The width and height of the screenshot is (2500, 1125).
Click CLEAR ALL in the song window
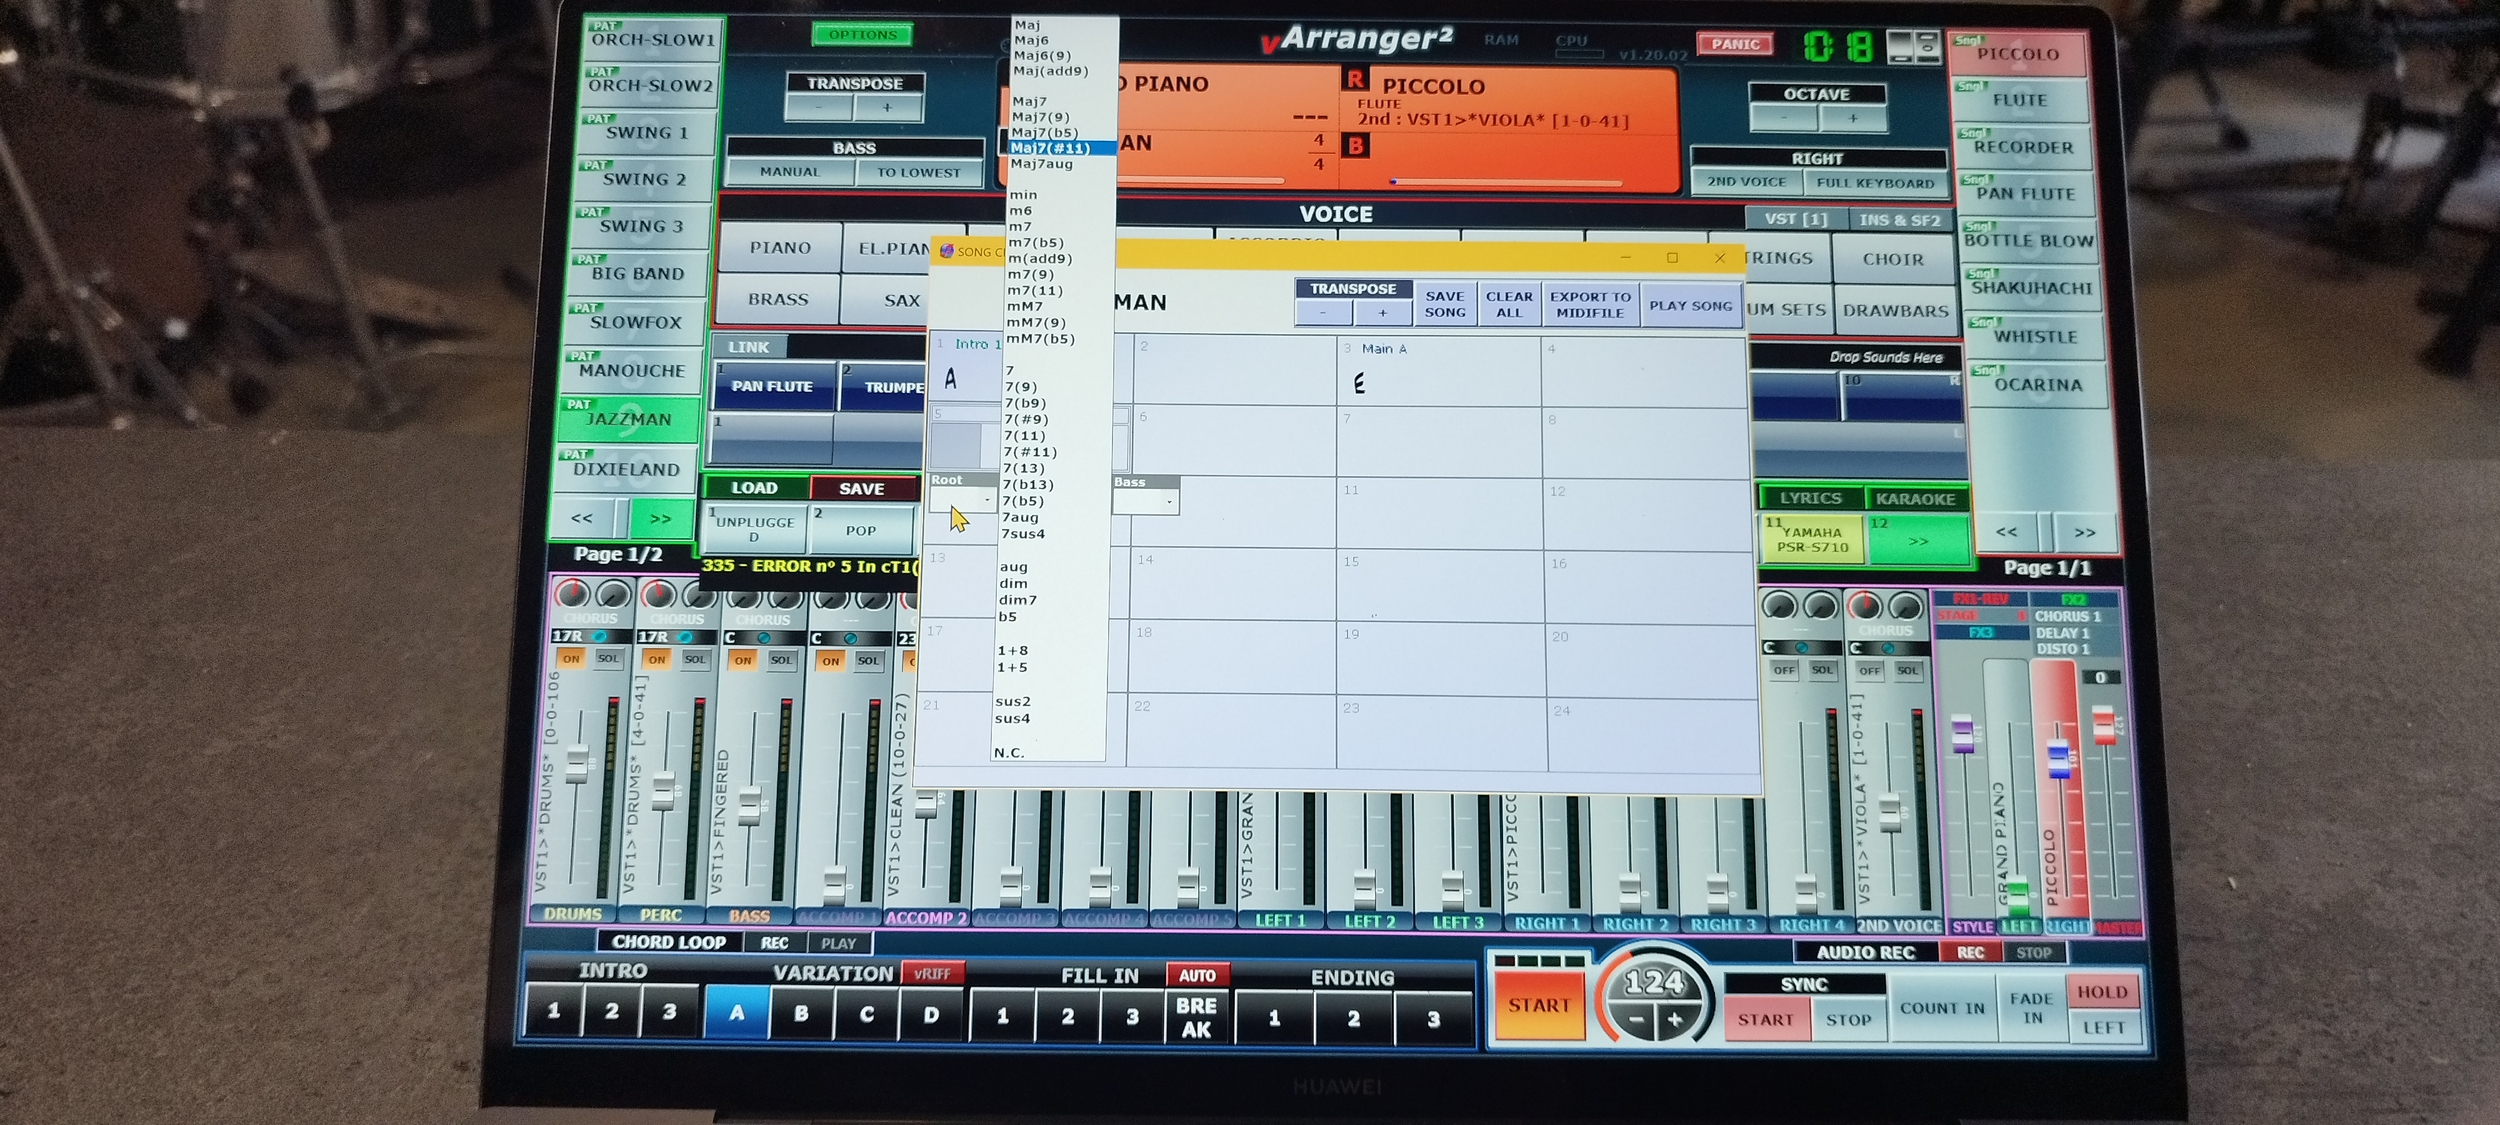pyautogui.click(x=1509, y=304)
